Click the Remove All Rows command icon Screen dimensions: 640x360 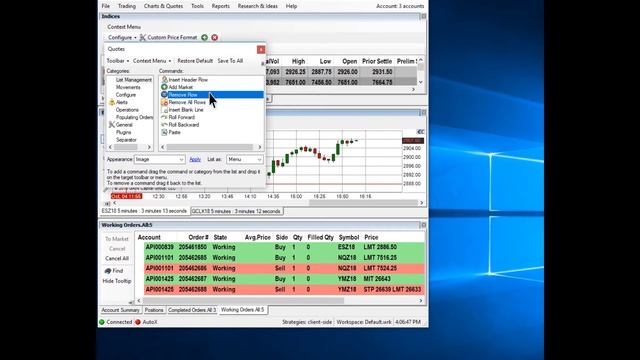(164, 102)
